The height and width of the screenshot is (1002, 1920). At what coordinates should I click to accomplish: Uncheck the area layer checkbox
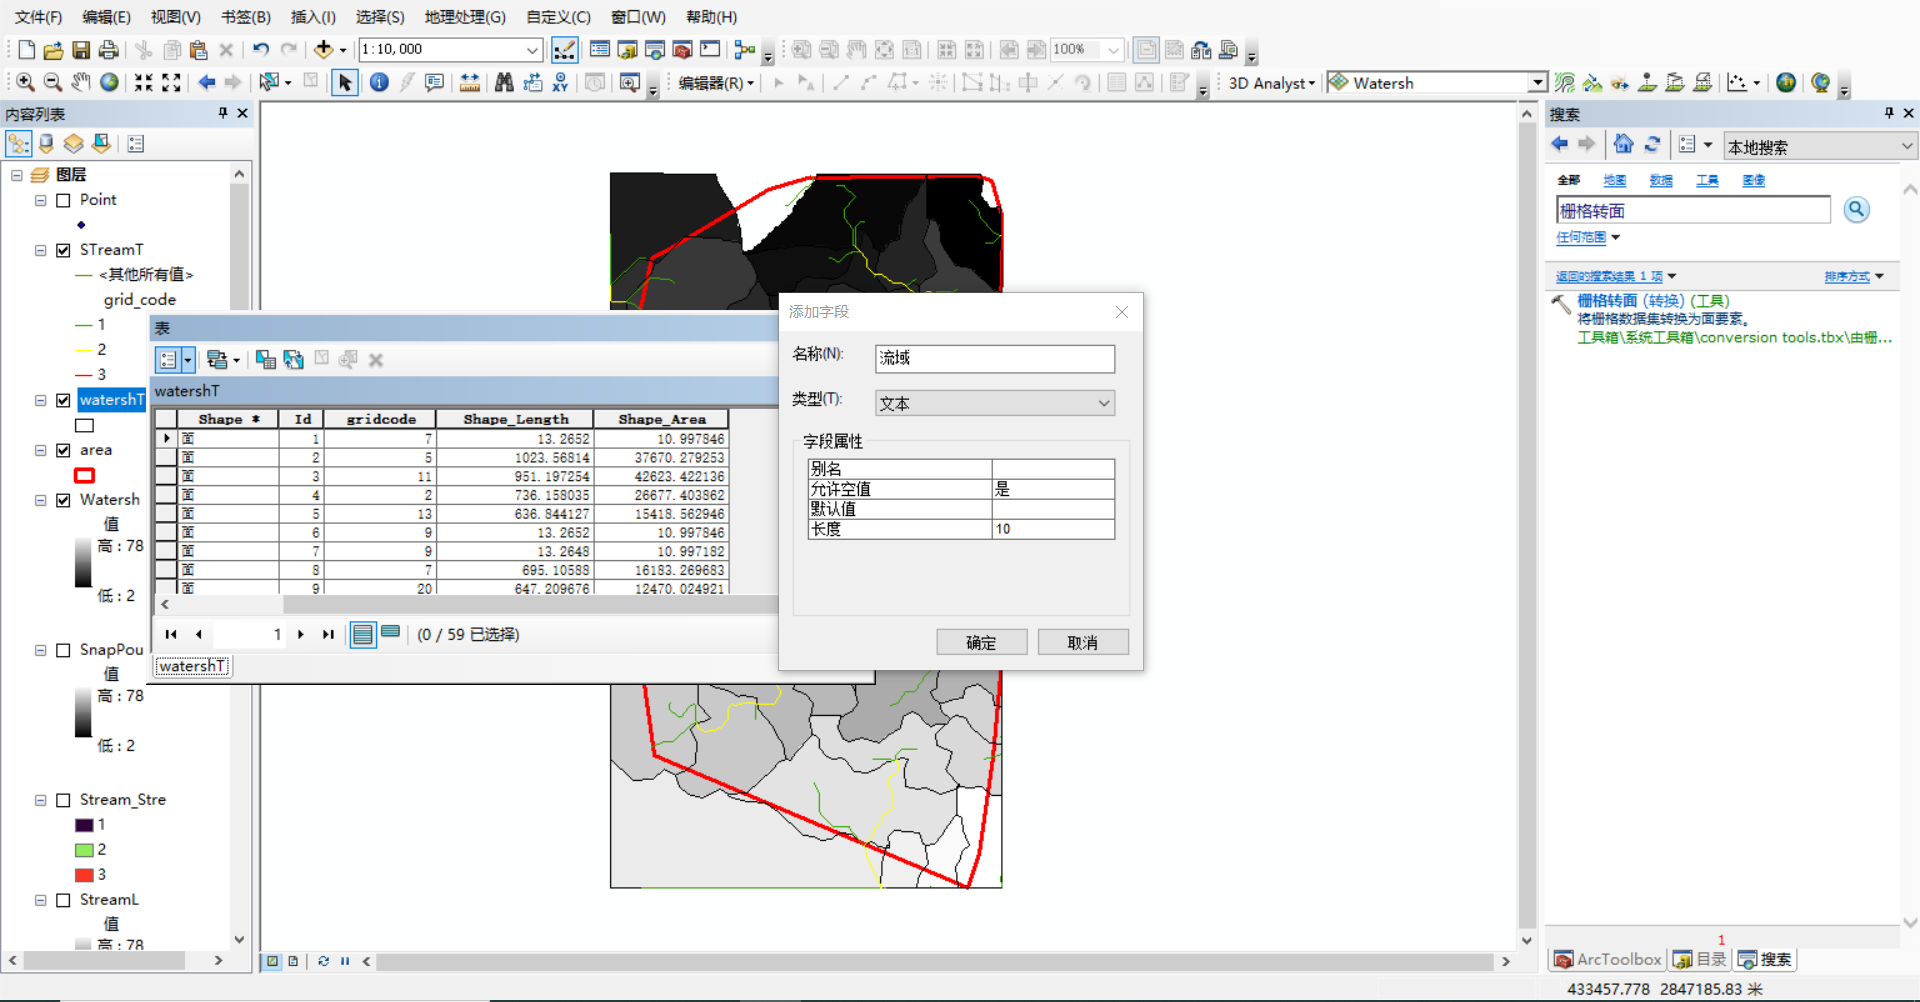63,450
